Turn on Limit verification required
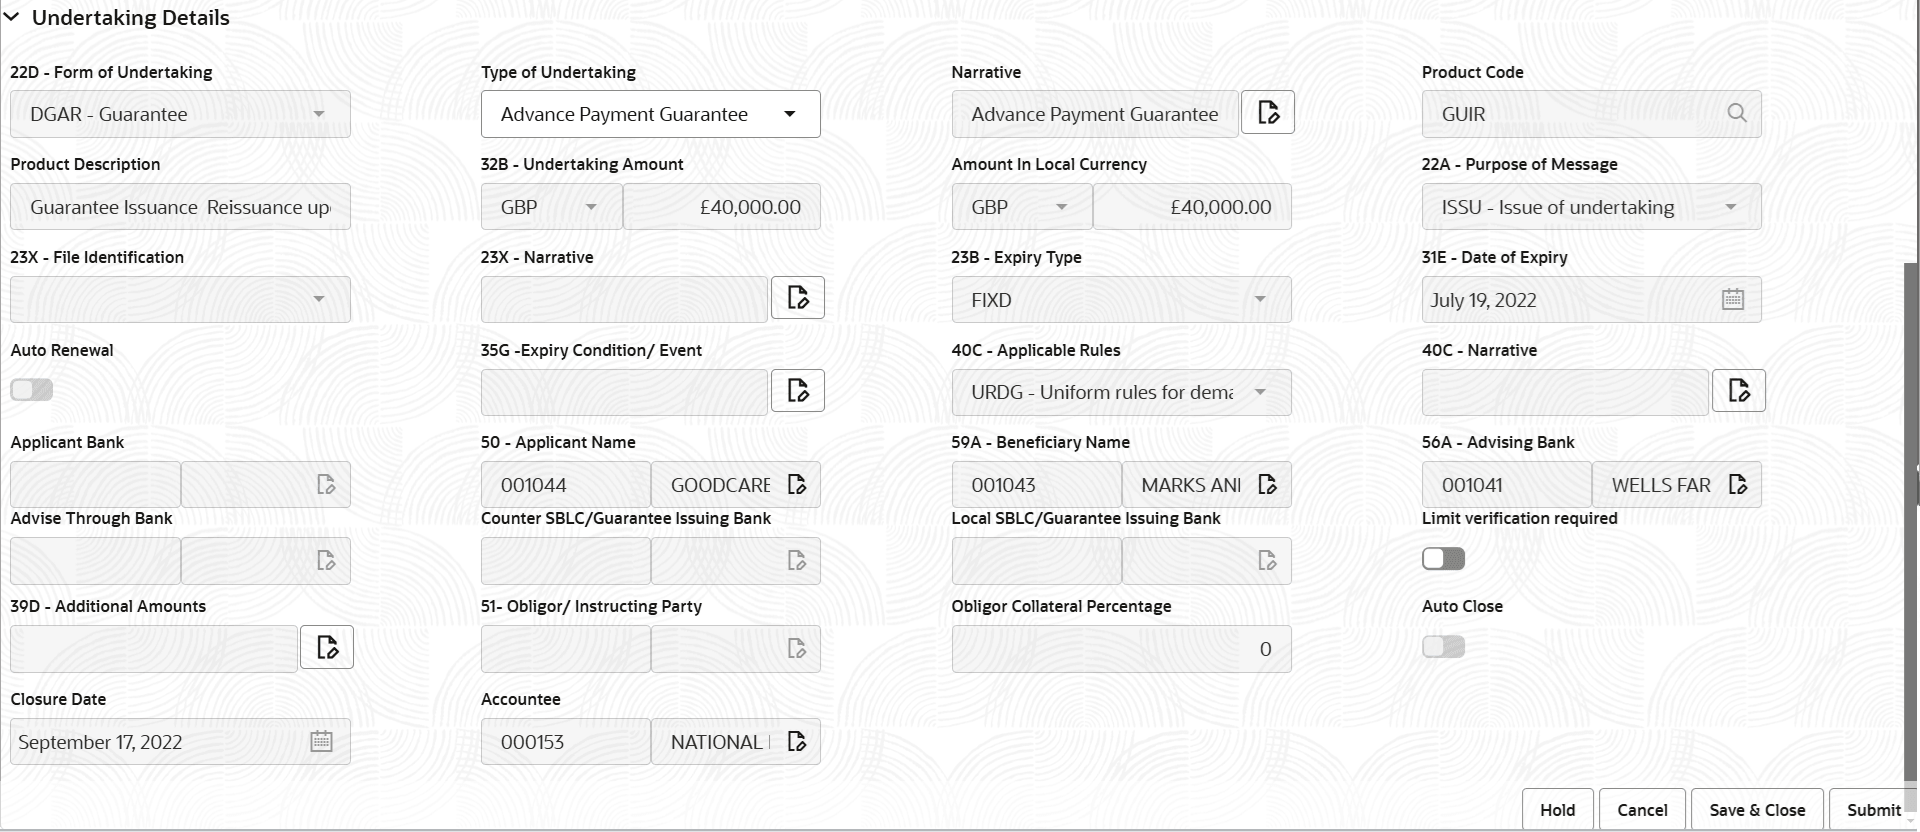1920x832 pixels. [x=1443, y=558]
